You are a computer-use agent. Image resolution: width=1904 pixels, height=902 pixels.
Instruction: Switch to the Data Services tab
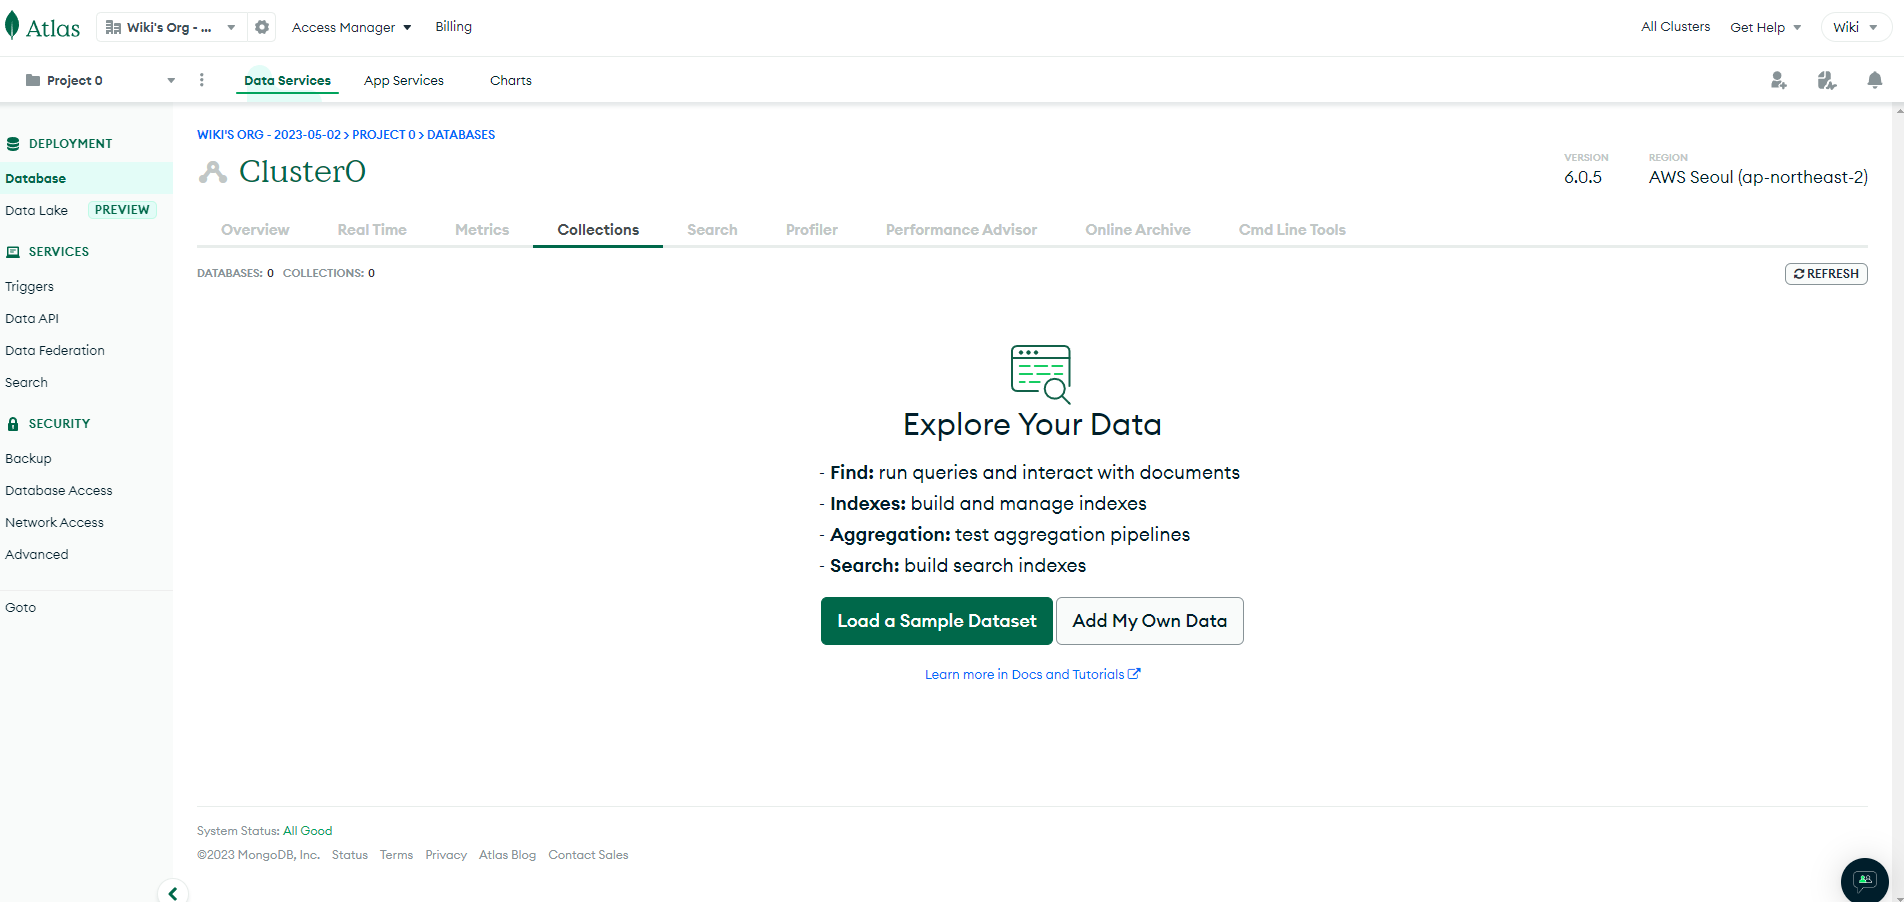point(287,81)
